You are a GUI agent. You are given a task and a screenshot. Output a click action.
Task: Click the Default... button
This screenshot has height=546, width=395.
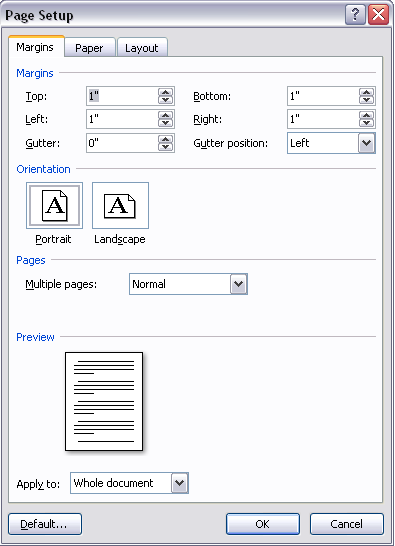[45, 524]
